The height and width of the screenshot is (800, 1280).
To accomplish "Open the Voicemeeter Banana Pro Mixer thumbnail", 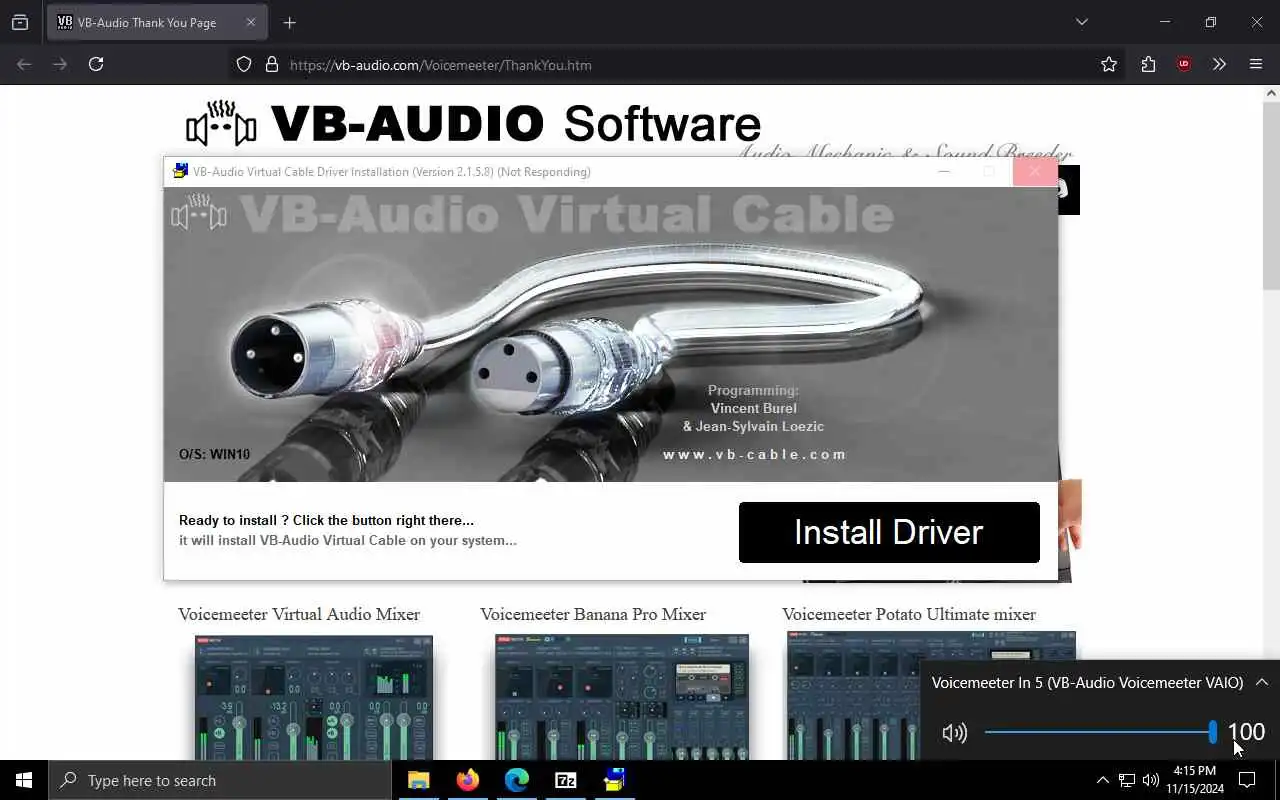I will 621,697.
